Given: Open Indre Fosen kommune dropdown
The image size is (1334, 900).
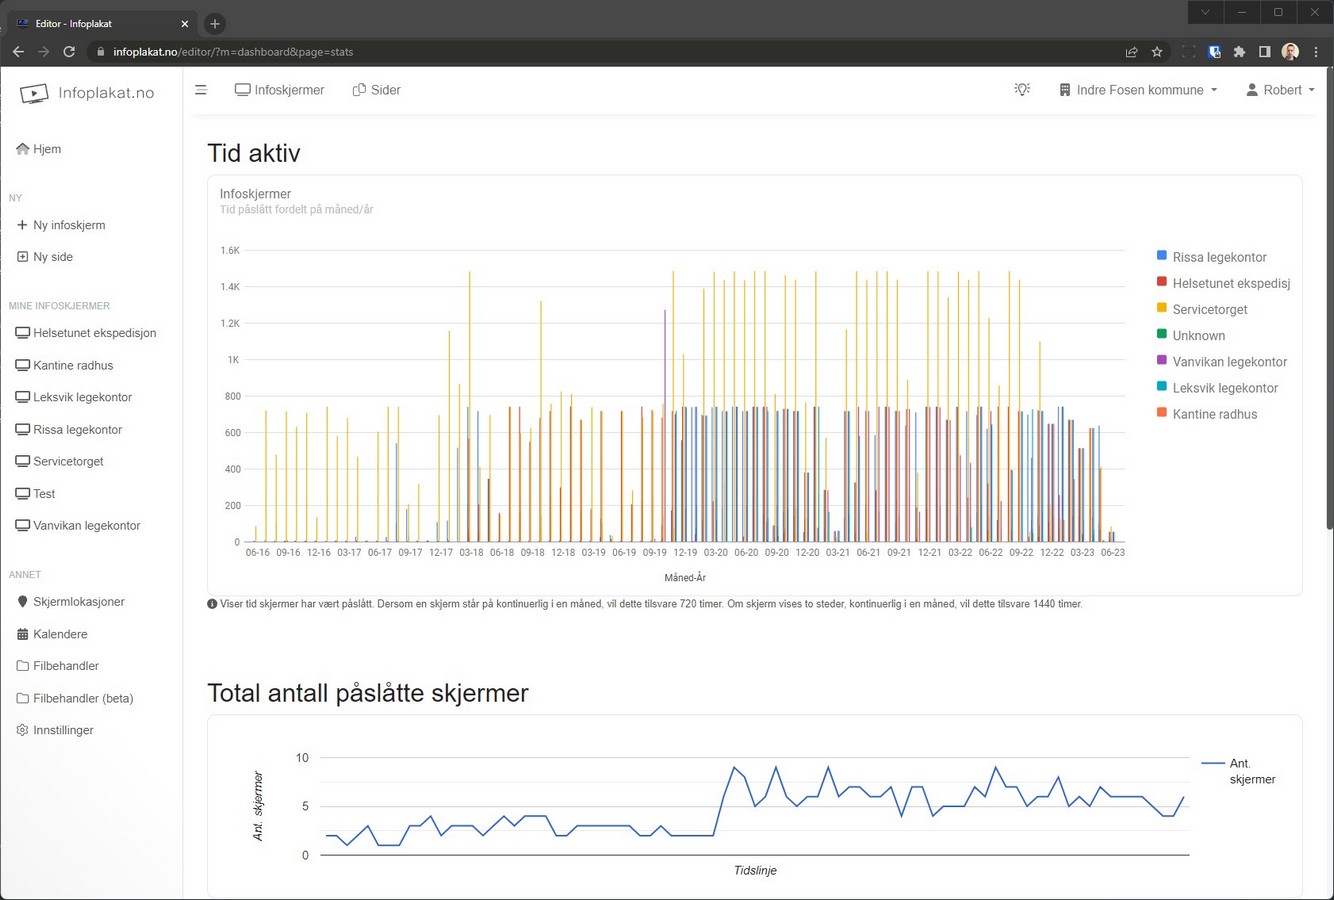Looking at the screenshot, I should click(1138, 90).
